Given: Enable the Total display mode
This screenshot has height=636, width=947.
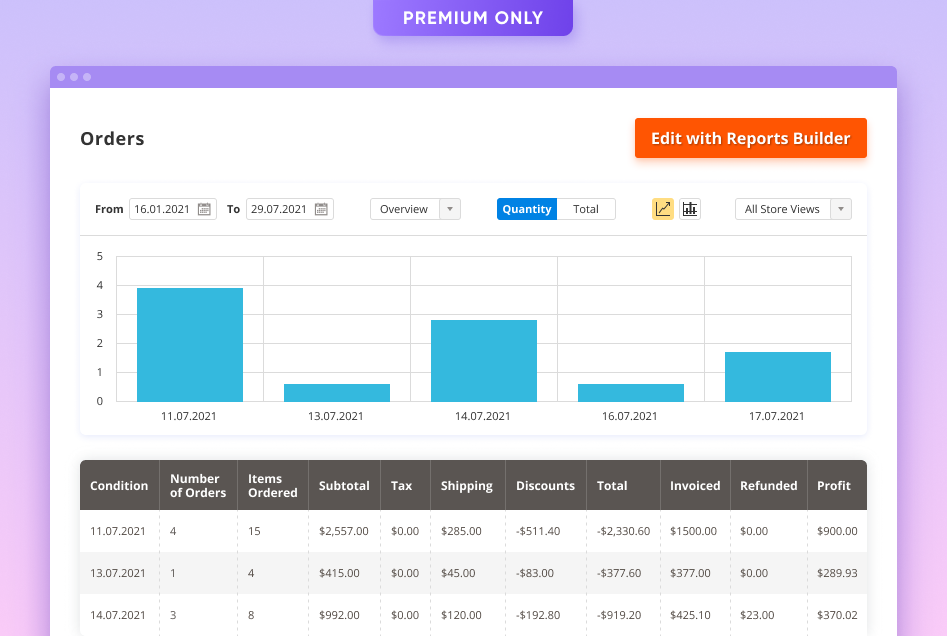Looking at the screenshot, I should tap(587, 208).
